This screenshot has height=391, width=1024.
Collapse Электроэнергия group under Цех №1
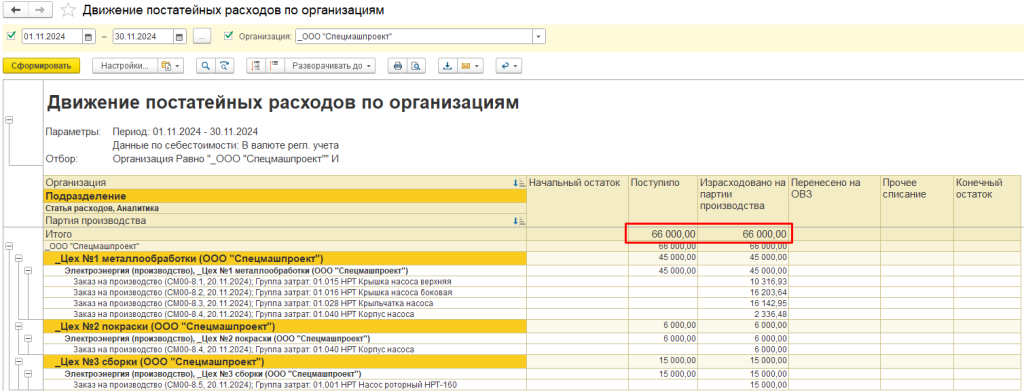[x=28, y=270]
